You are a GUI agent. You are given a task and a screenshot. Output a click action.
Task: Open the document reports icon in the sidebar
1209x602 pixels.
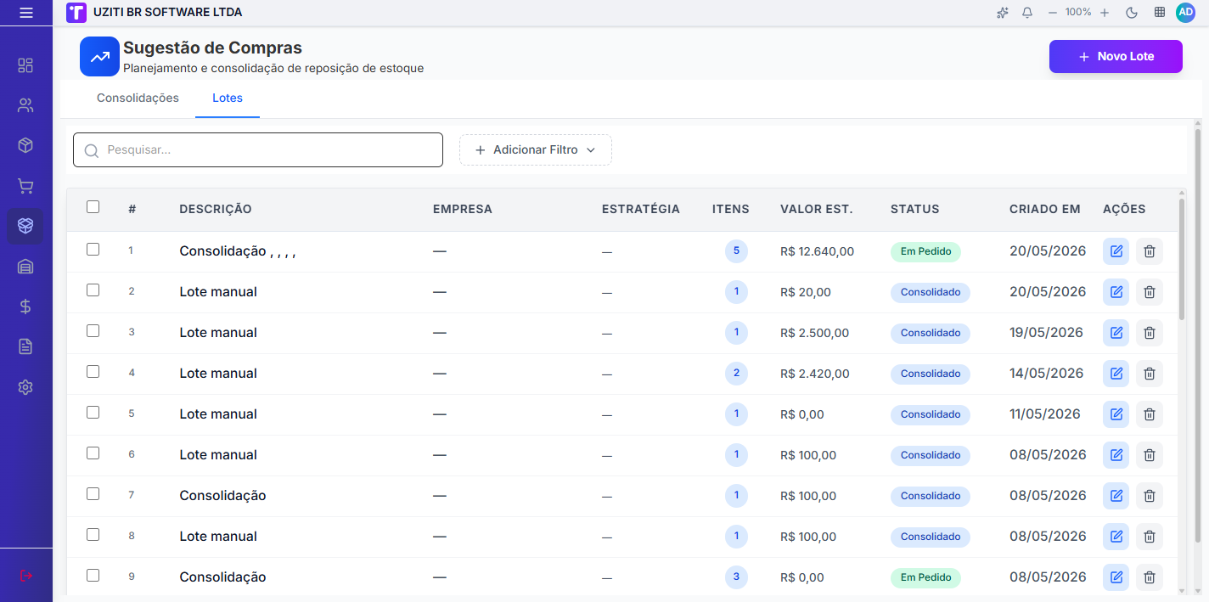coord(26,346)
